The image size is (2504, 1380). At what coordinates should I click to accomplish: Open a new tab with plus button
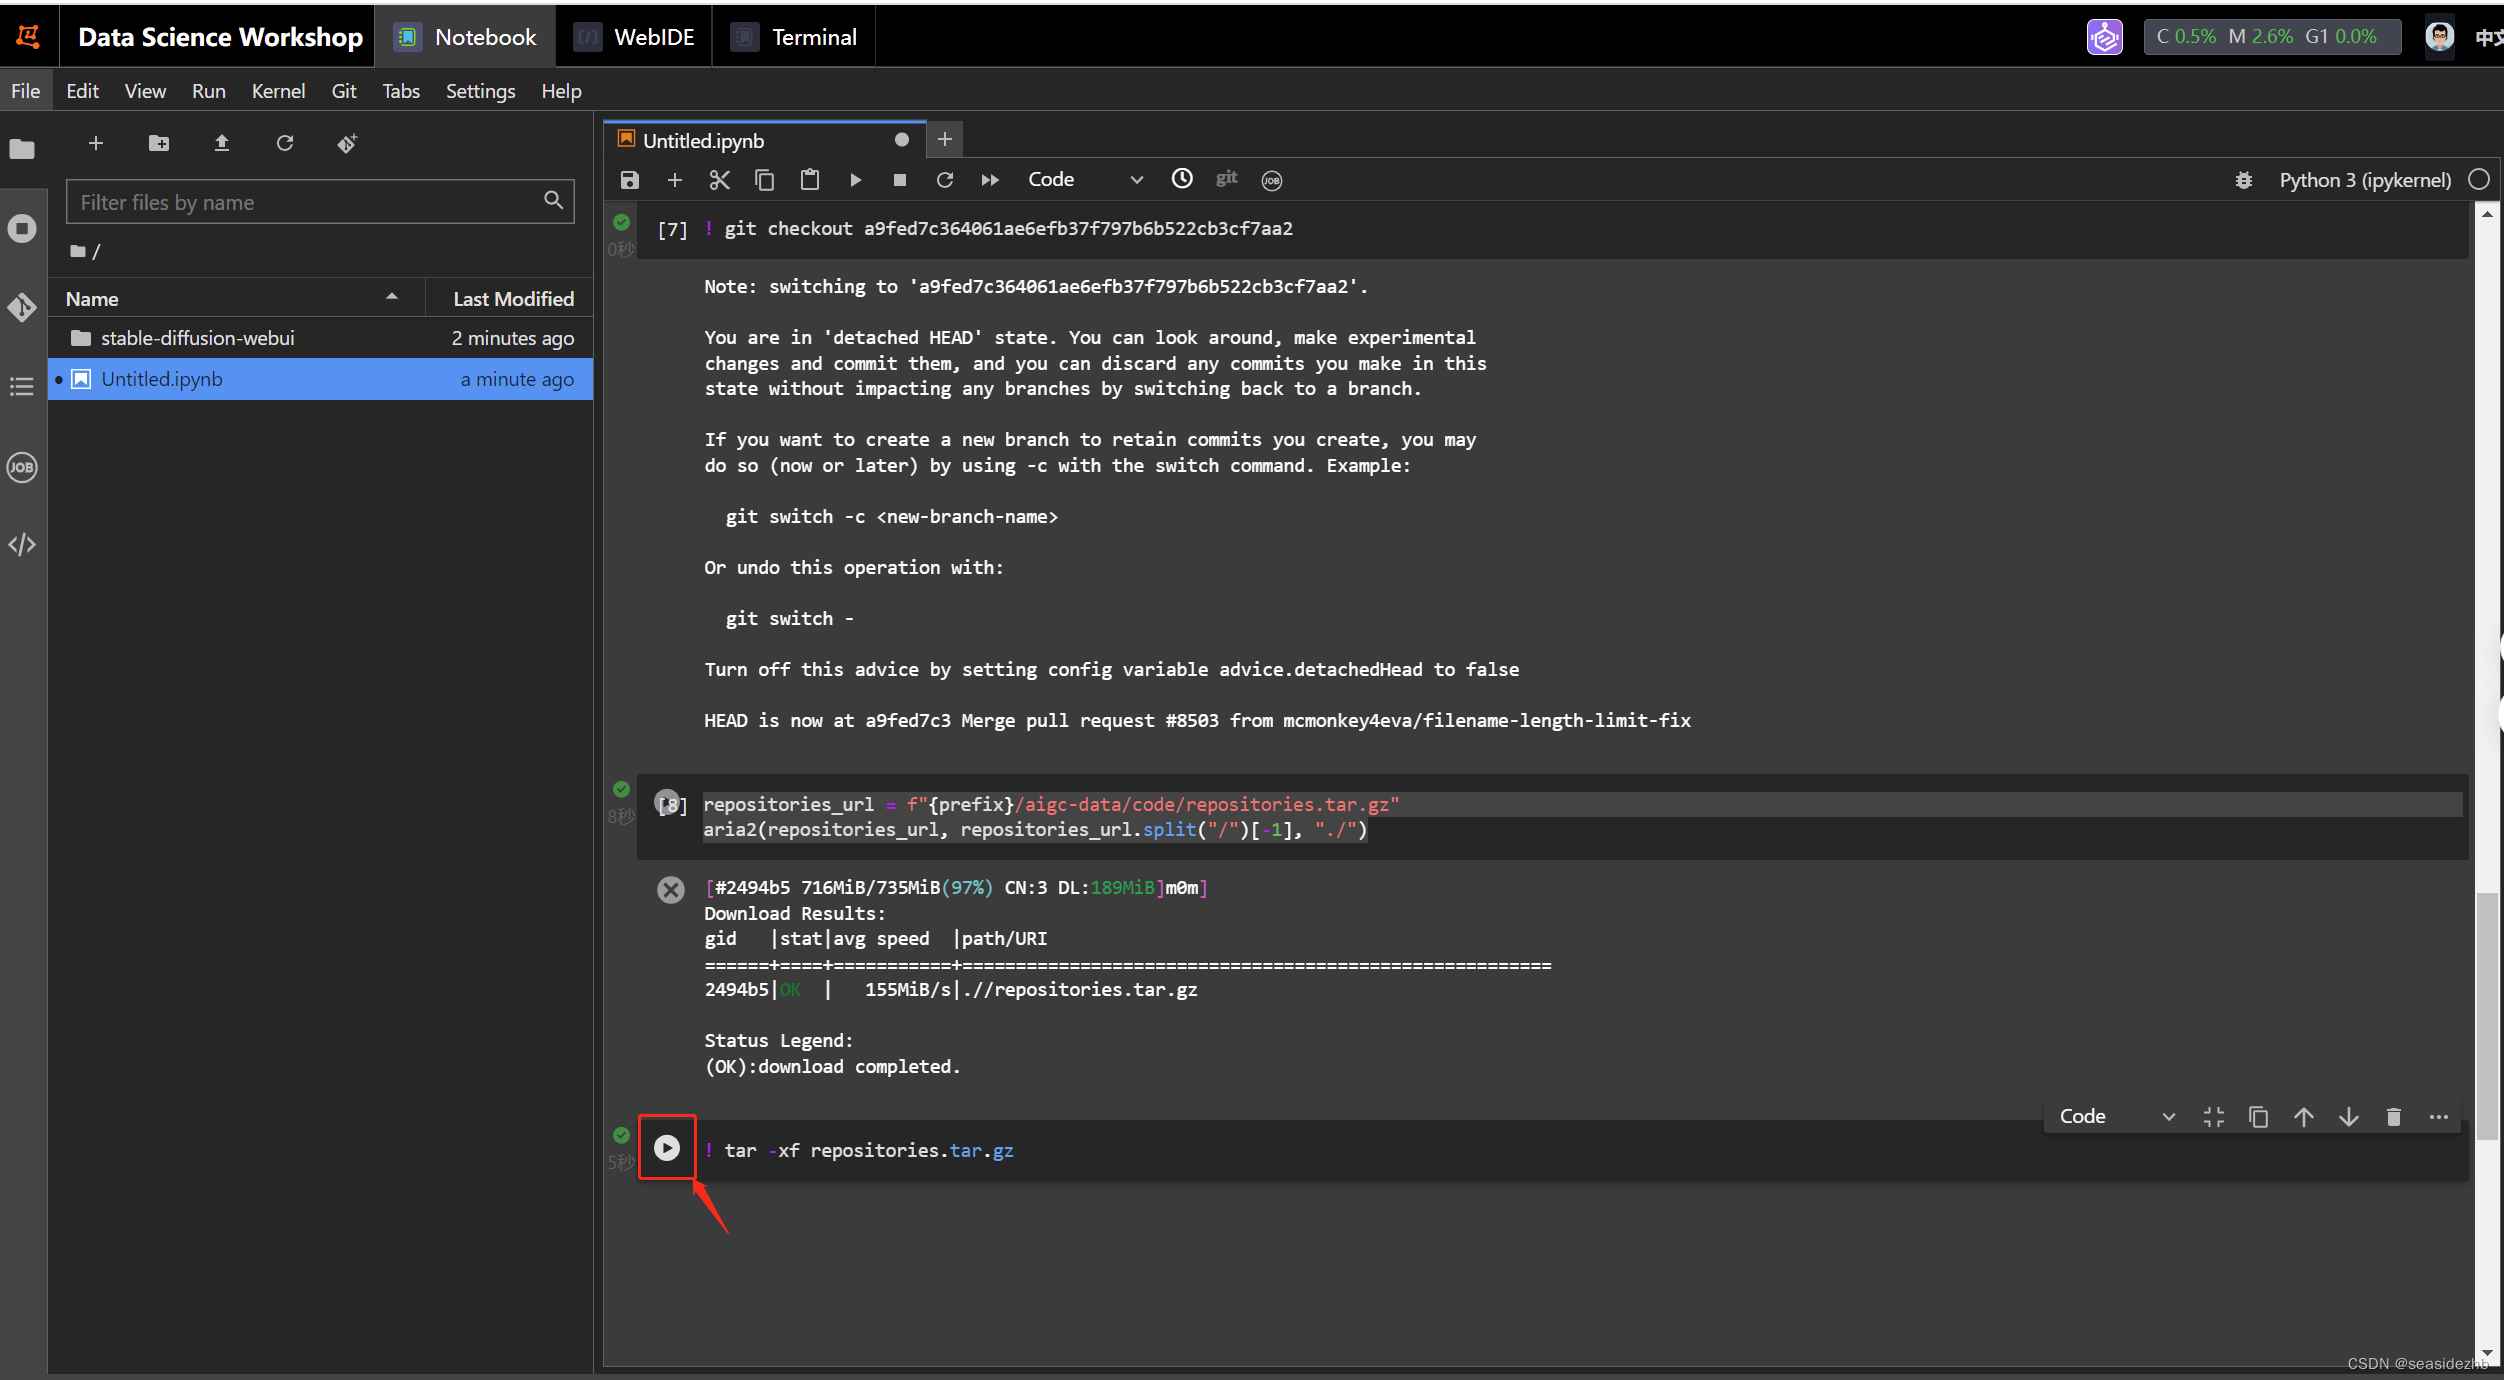(x=944, y=140)
